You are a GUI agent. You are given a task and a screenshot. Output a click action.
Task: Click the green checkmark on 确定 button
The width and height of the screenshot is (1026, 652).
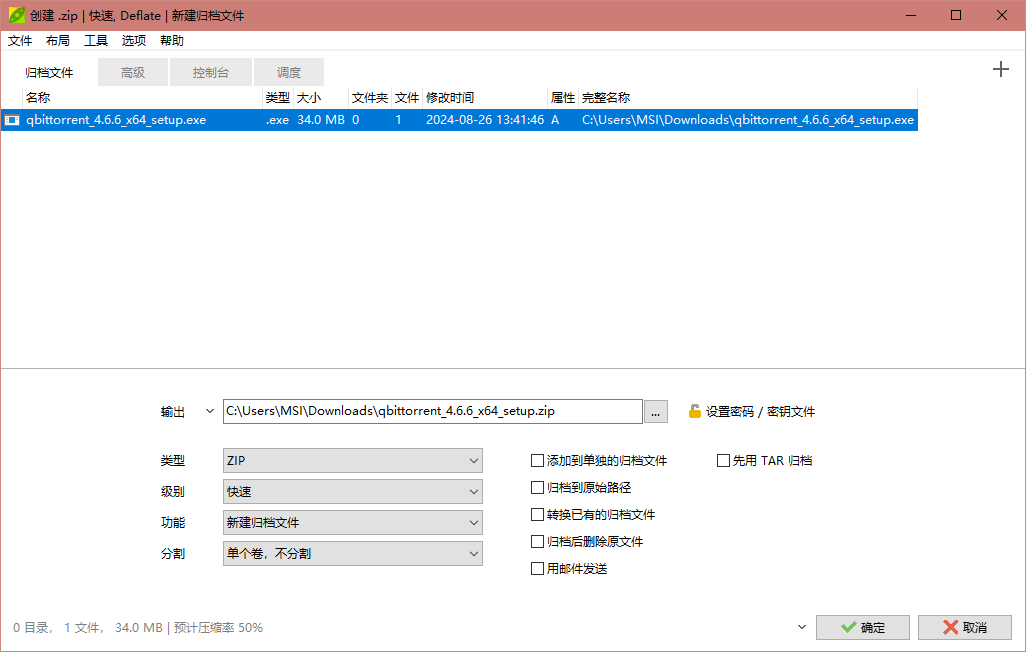[849, 627]
